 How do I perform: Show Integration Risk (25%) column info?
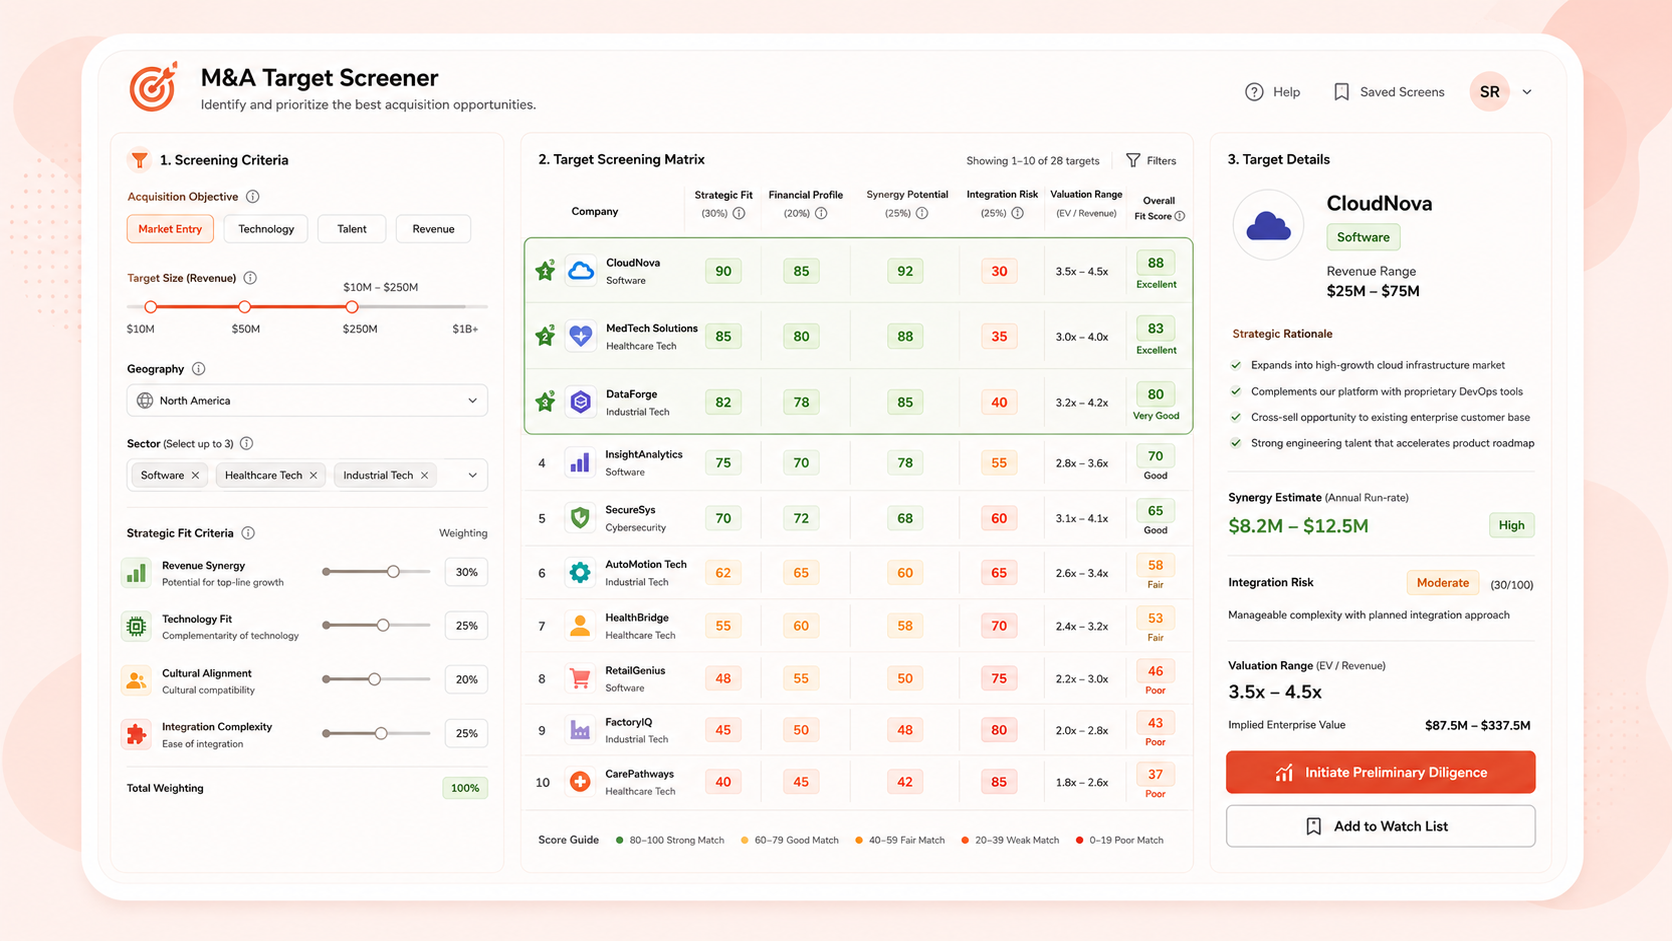point(1017,213)
